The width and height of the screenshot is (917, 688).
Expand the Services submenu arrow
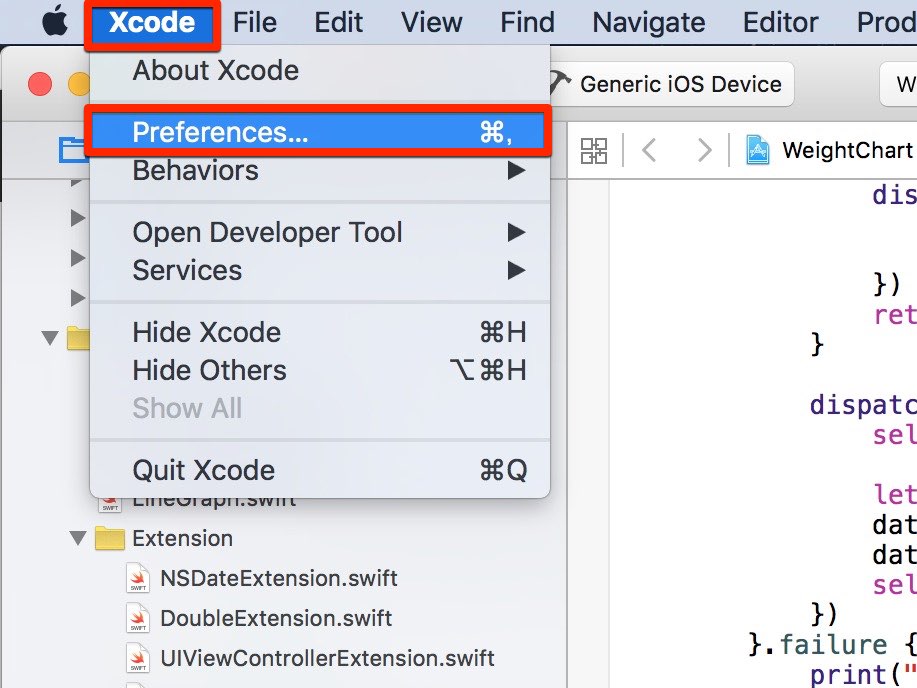pyautogui.click(x=516, y=271)
